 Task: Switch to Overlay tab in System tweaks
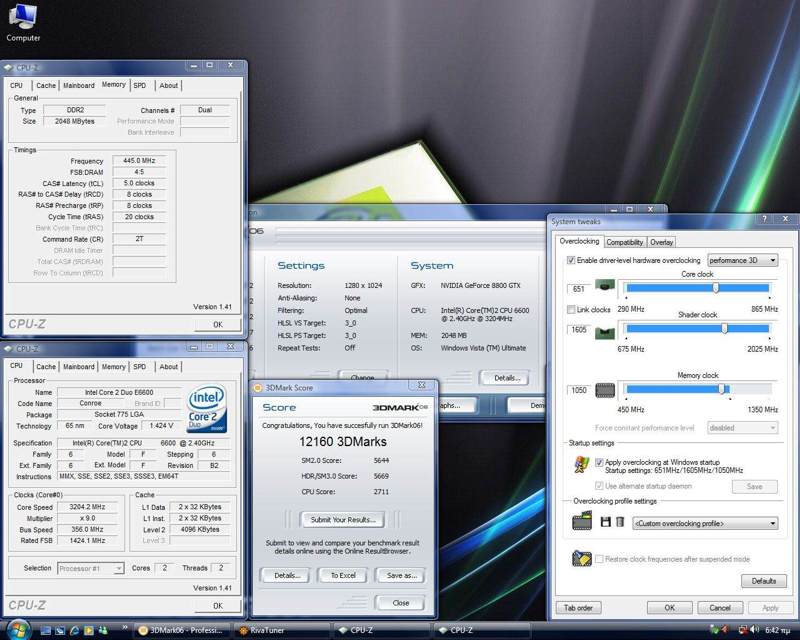(x=662, y=242)
